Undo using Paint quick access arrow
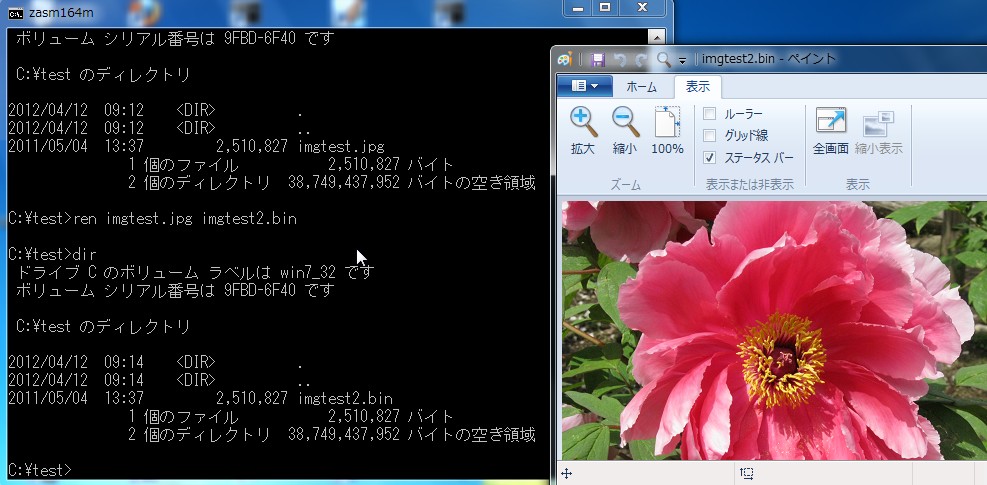 coord(620,60)
